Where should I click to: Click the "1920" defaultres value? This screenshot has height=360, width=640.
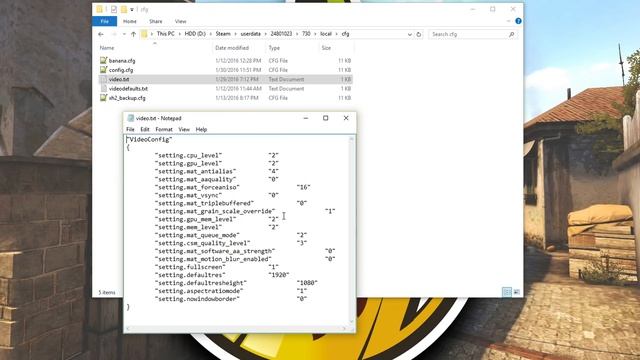pyautogui.click(x=279, y=275)
